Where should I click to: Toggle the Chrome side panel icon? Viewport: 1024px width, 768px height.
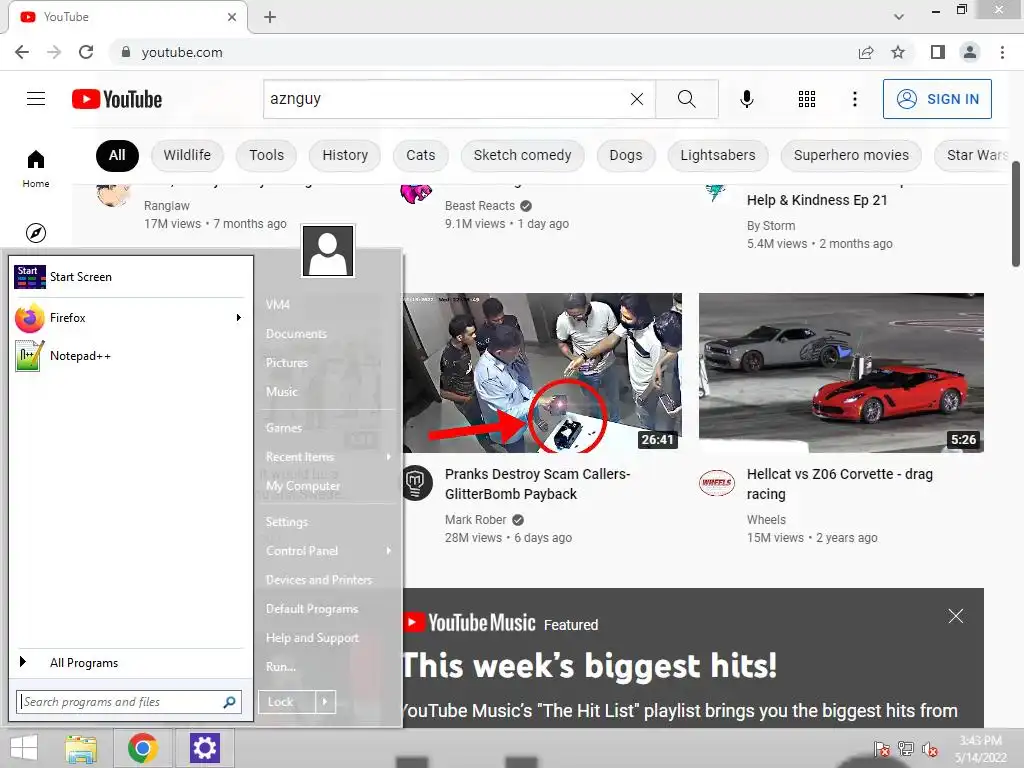point(938,52)
